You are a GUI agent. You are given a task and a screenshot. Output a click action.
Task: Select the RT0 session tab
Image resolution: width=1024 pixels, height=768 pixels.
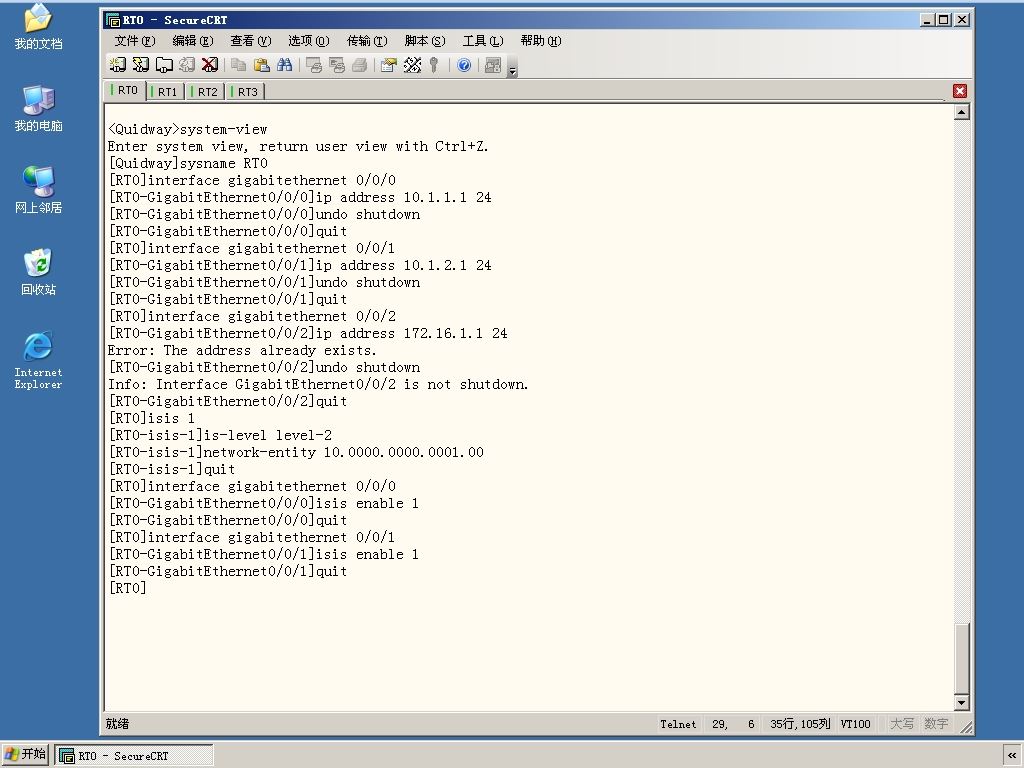pyautogui.click(x=125, y=90)
